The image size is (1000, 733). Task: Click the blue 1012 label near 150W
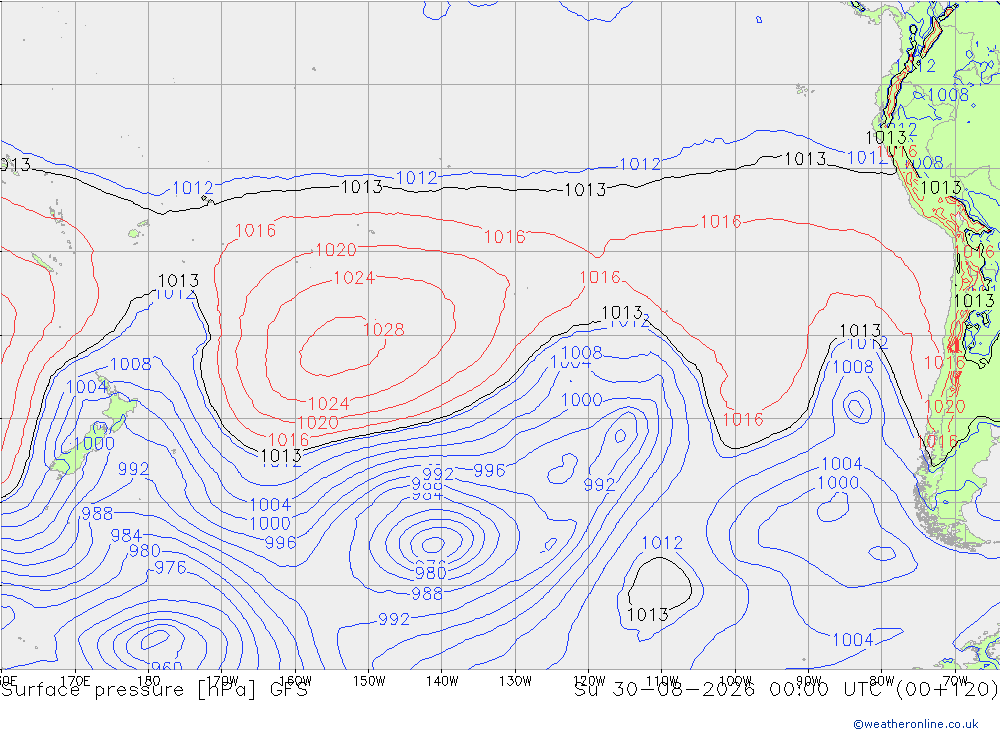416,178
